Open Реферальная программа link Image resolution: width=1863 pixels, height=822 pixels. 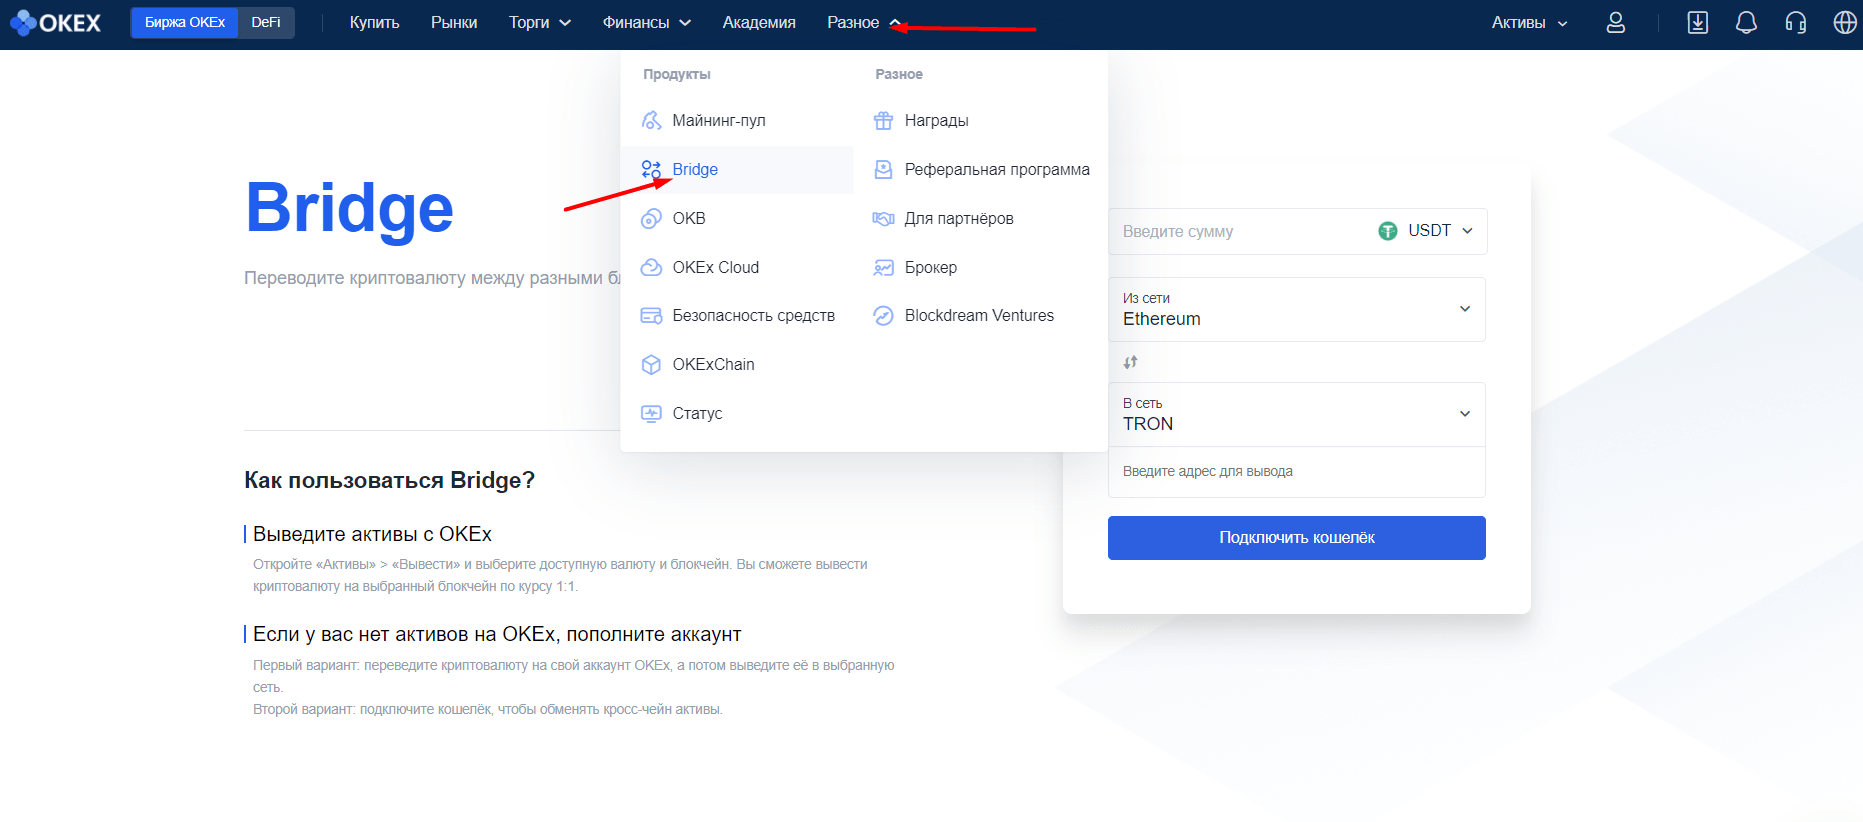(997, 169)
